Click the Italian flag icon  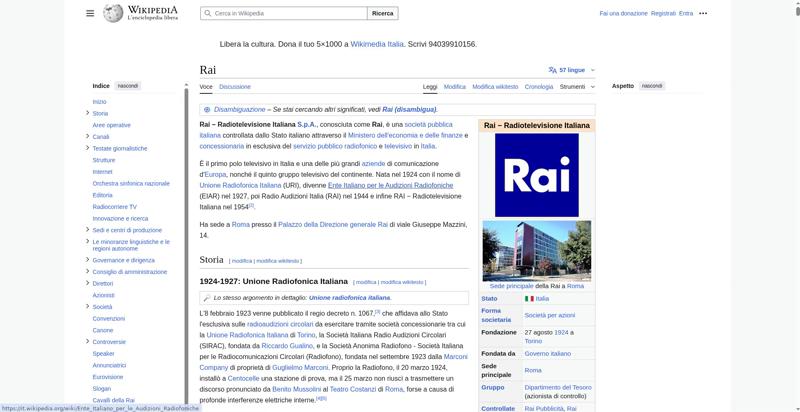(x=529, y=299)
